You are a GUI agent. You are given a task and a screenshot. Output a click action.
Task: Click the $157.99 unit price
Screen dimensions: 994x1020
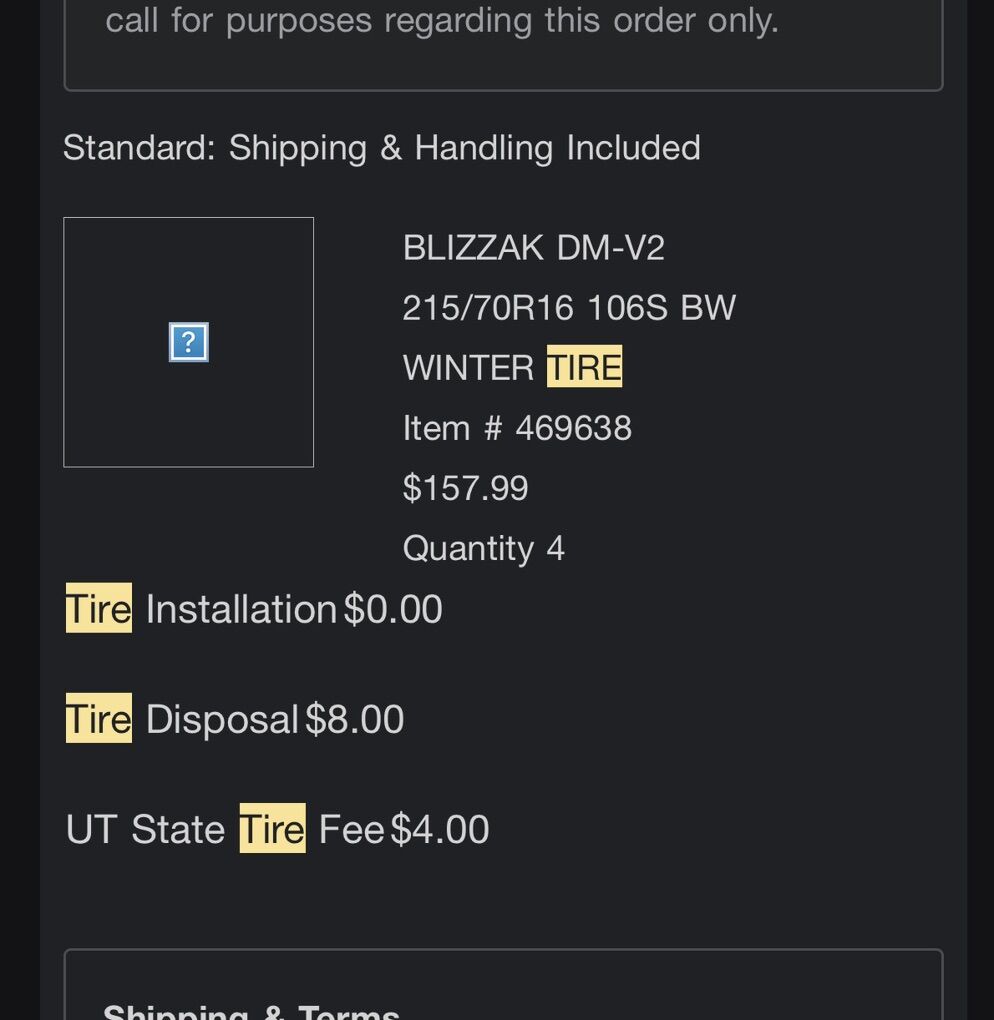[x=465, y=488]
